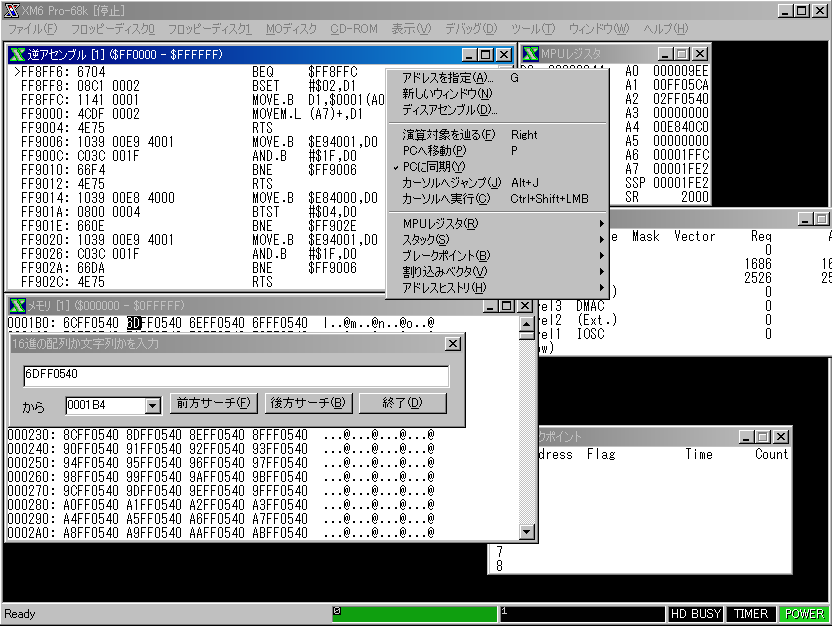Image resolution: width=832 pixels, height=626 pixels.
Task: Open the から address dropdown arrow
Action: (152, 406)
